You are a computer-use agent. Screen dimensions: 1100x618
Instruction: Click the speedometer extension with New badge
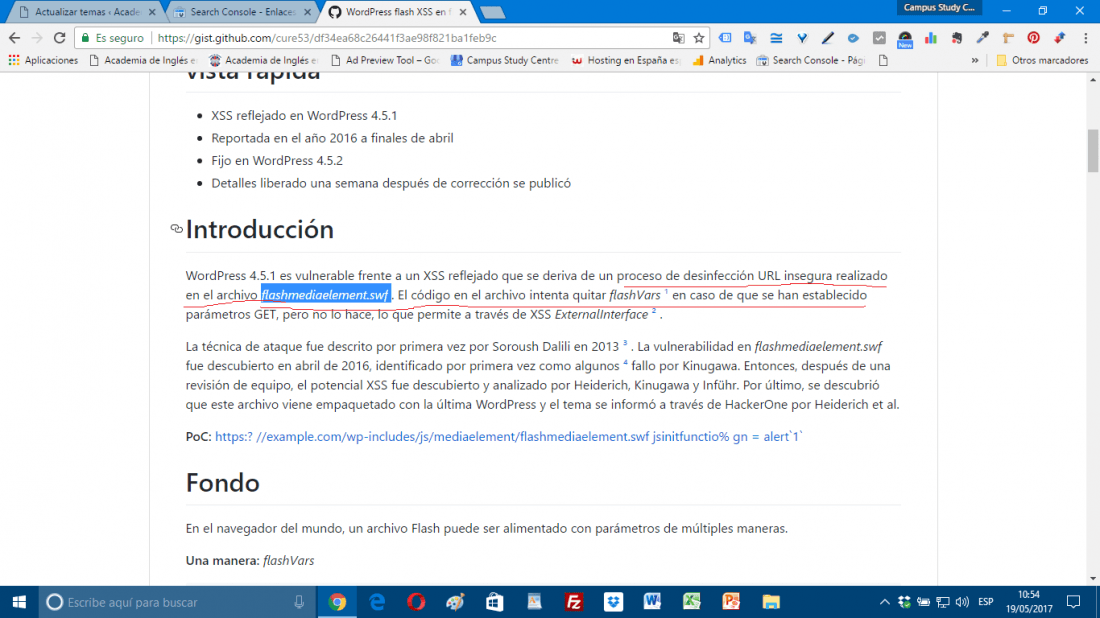(x=905, y=39)
